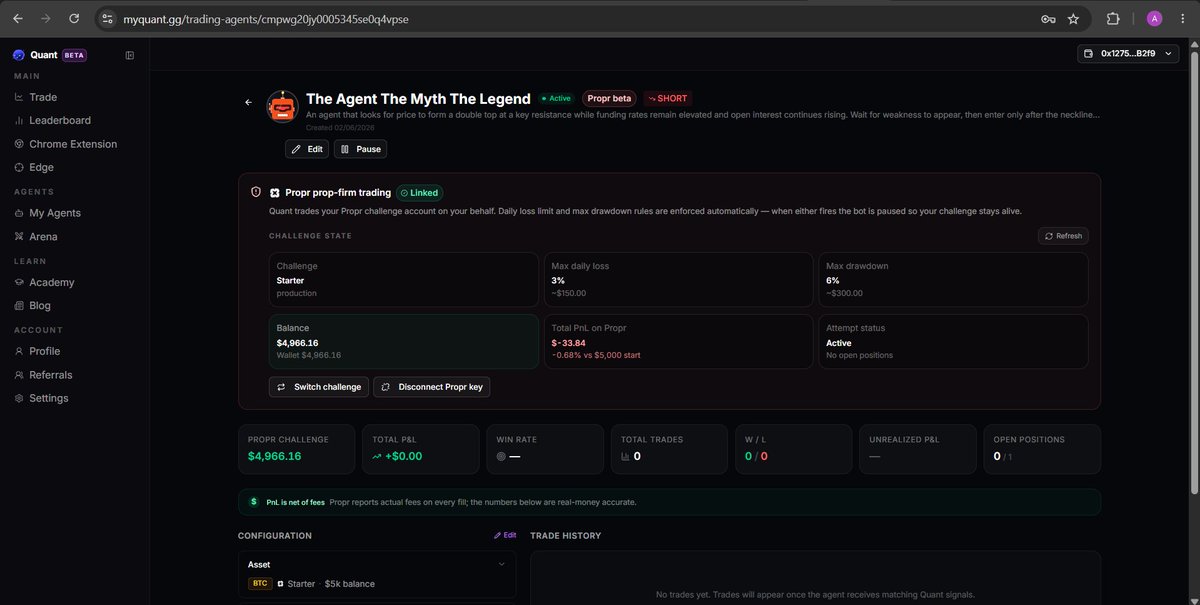Collapse the sidebar panel
The image size is (1200, 605).
point(130,55)
